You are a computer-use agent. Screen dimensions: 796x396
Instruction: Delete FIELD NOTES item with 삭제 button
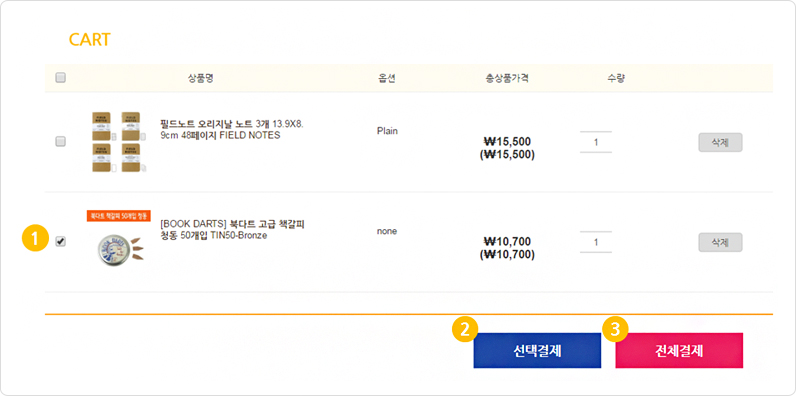pos(720,142)
